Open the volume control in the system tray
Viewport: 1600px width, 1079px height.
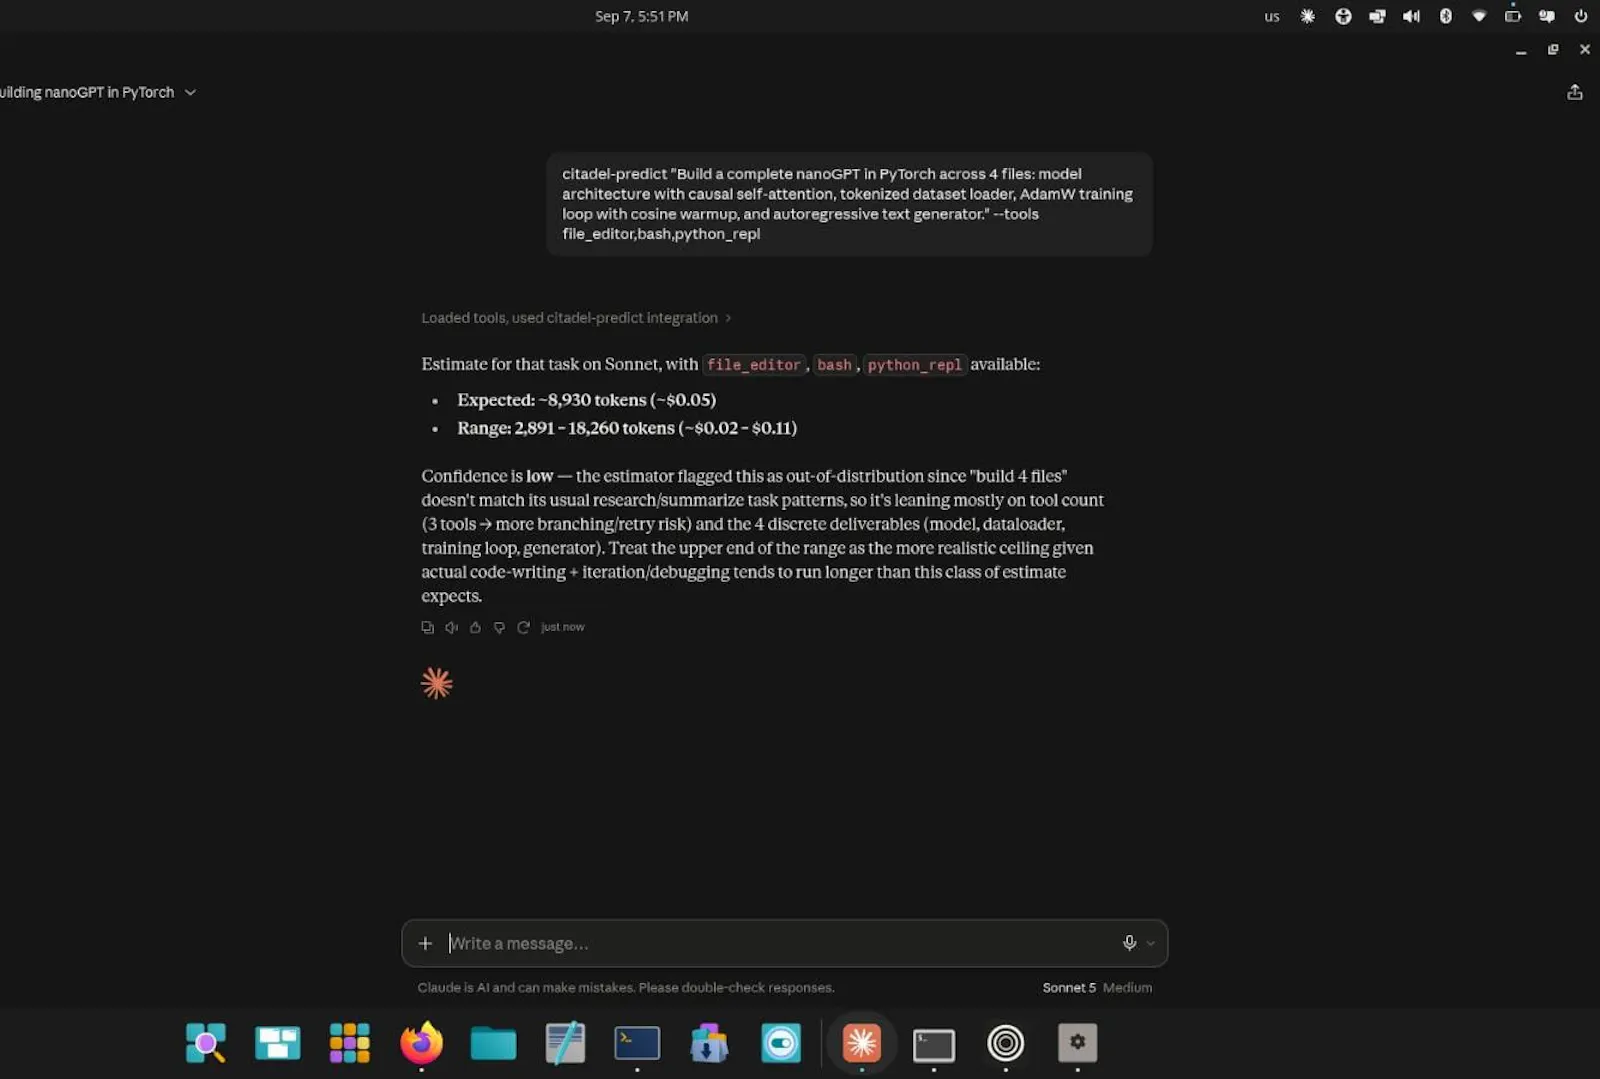pyautogui.click(x=1411, y=16)
